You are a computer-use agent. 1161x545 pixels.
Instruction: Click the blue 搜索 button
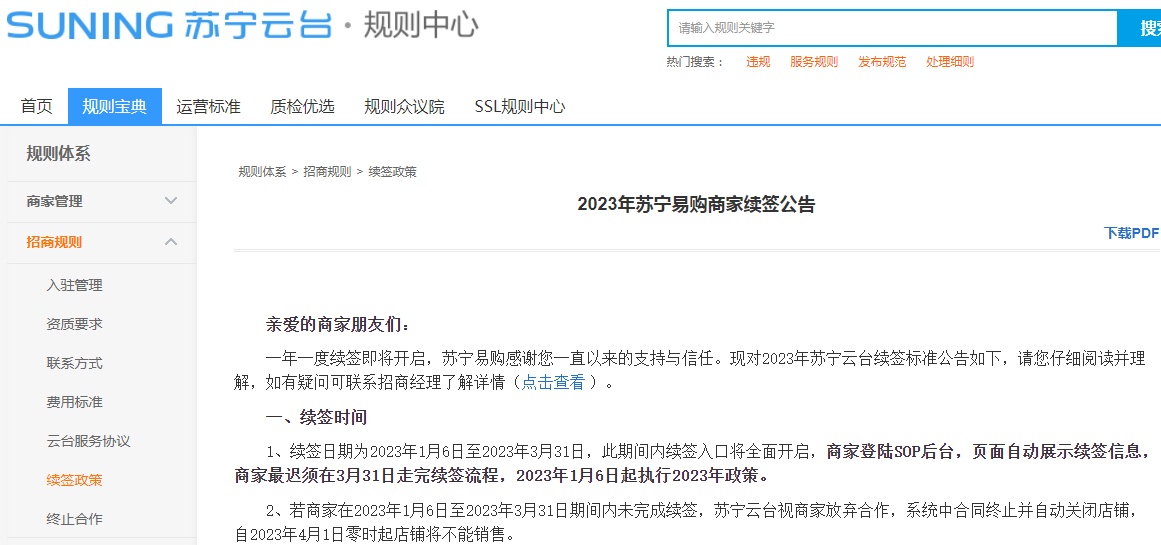pyautogui.click(x=1140, y=28)
